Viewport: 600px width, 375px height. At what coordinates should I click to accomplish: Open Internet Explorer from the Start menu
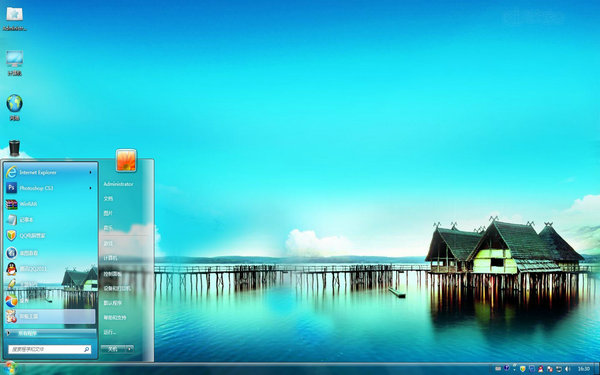coord(51,172)
